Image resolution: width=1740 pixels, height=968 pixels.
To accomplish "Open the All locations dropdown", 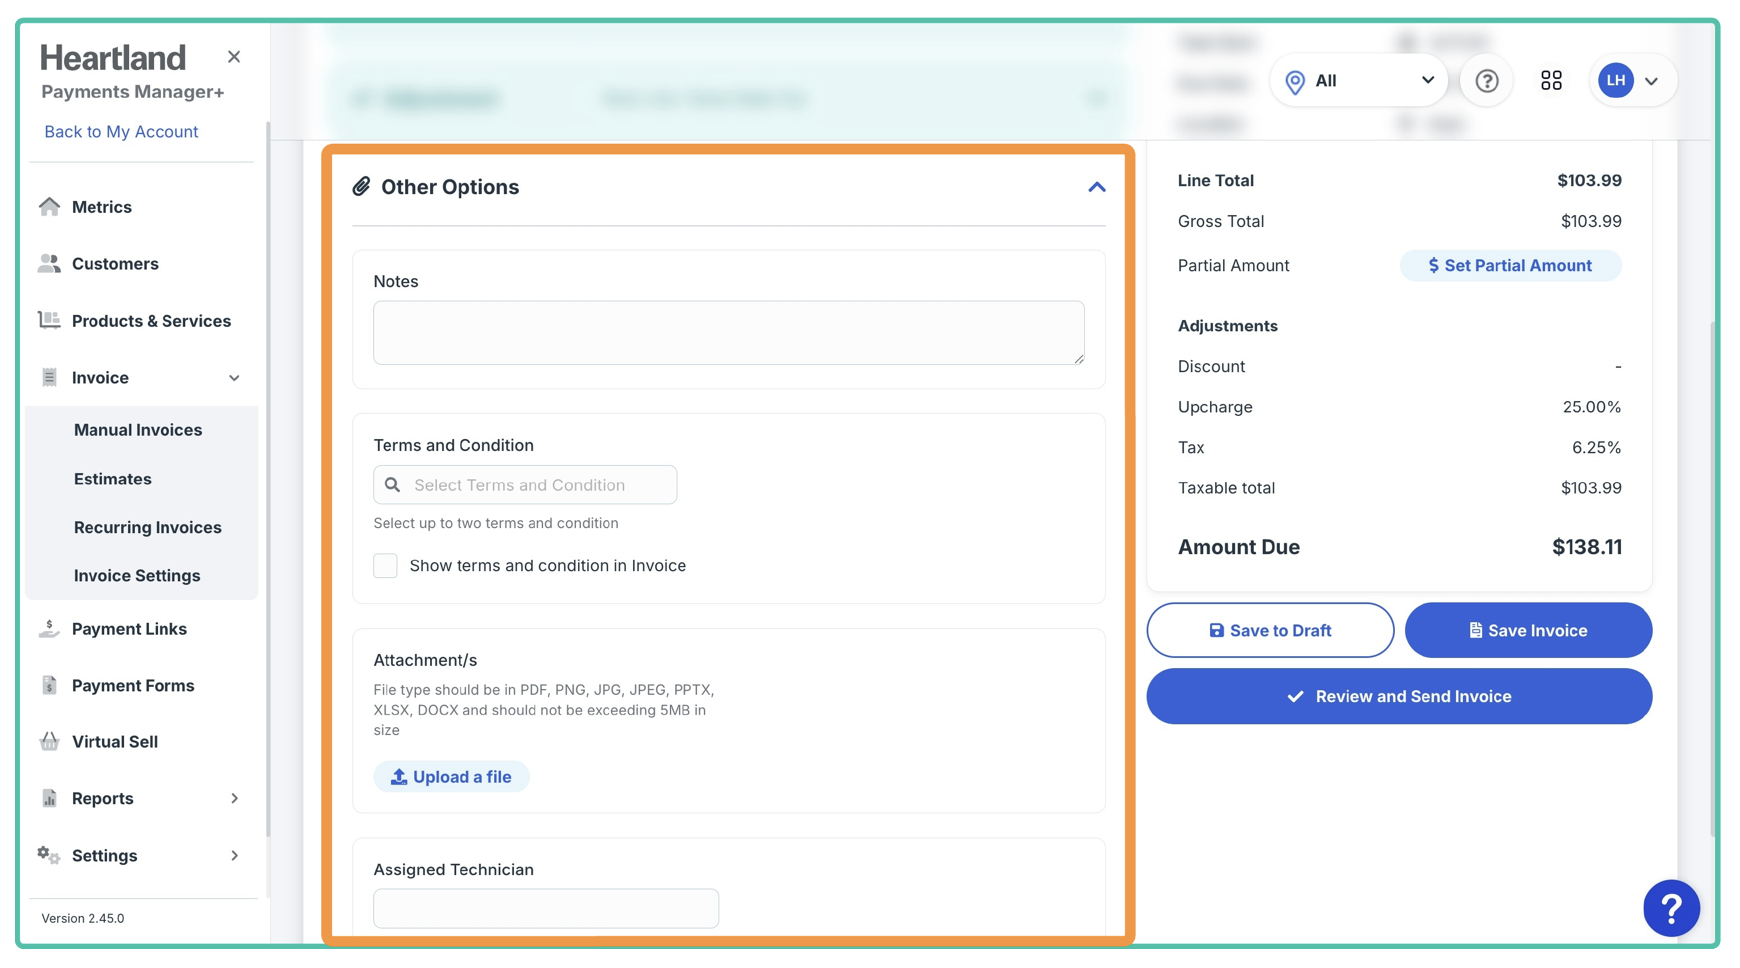I will (1358, 81).
